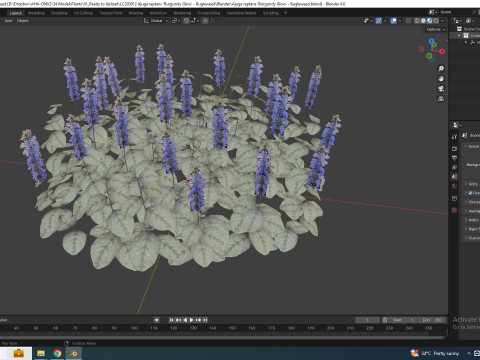The image size is (480, 360).
Task: Click the pan view hand icon
Action: pos(441,79)
